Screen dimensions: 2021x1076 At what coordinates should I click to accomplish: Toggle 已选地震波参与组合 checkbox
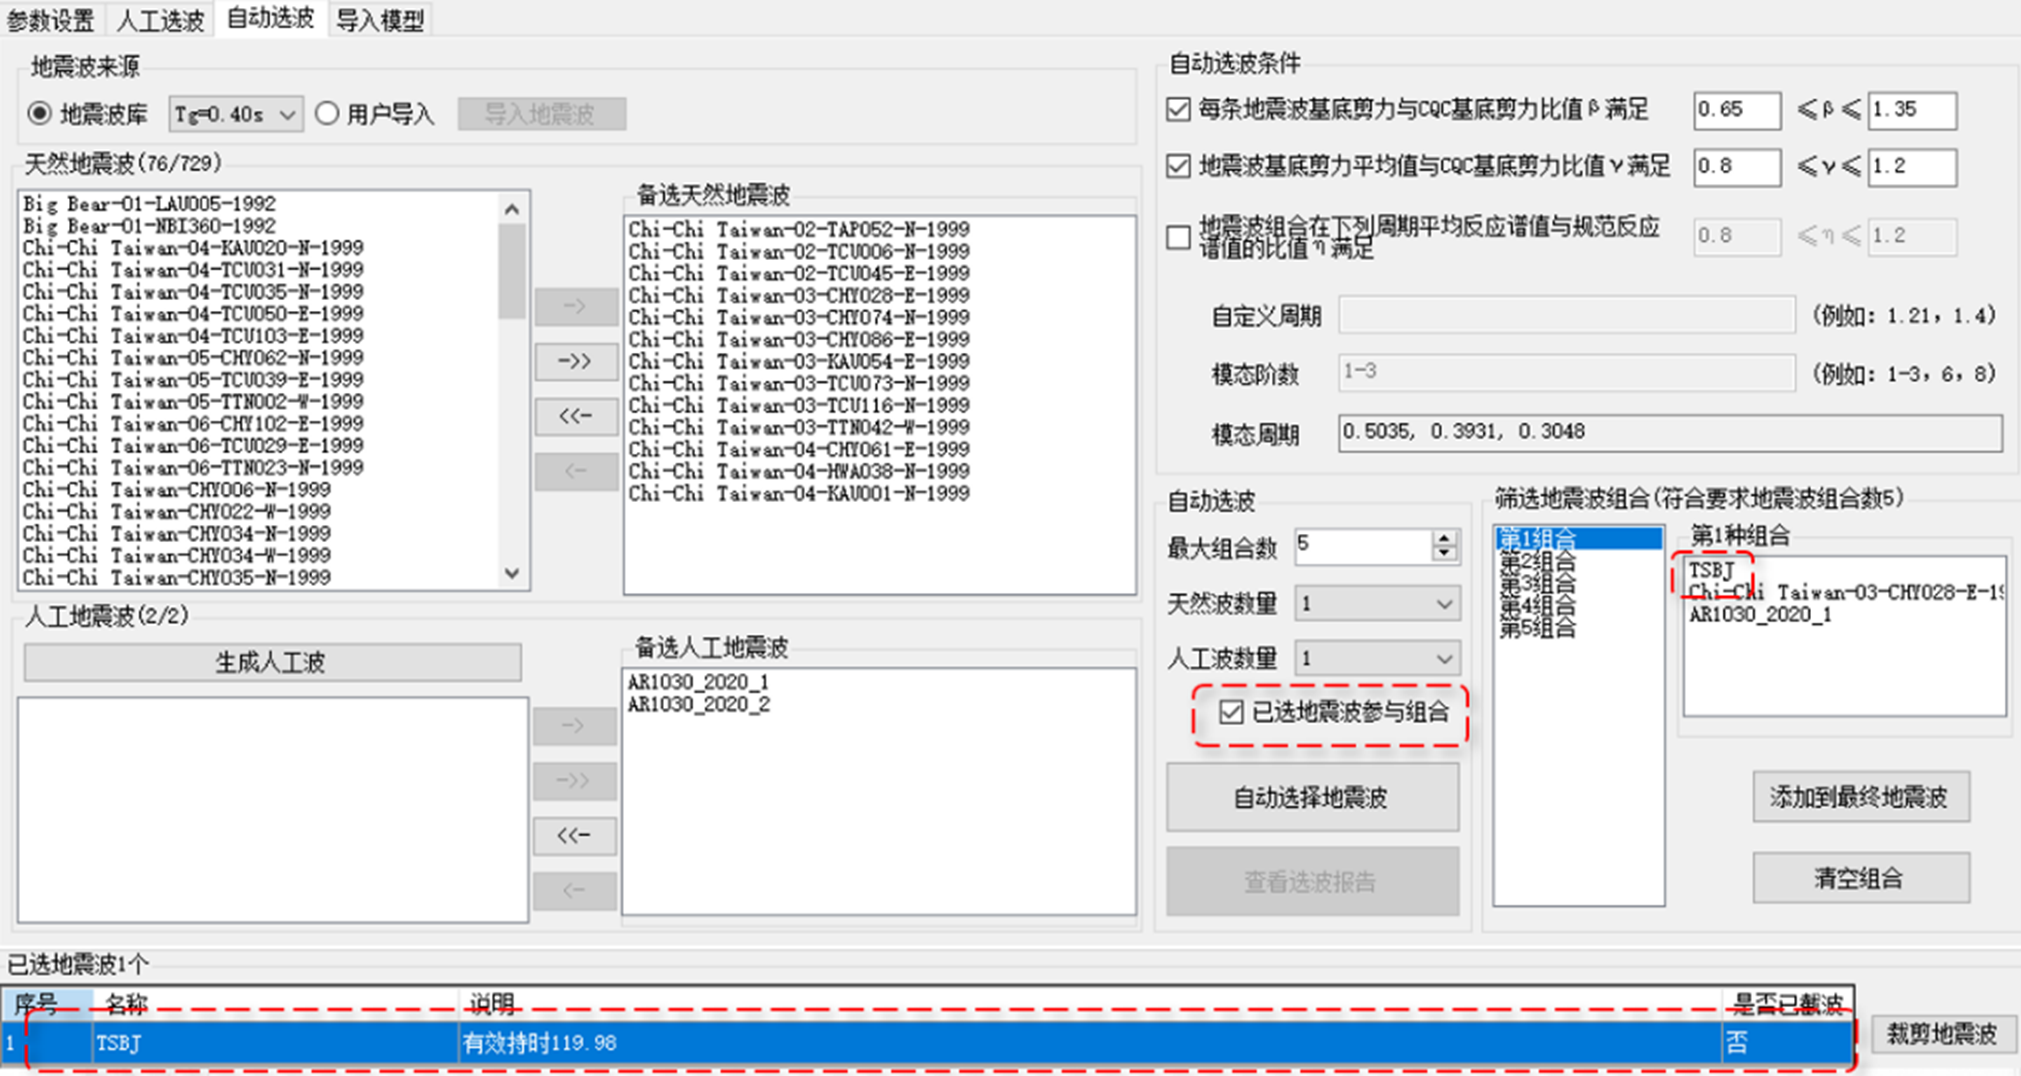(x=1231, y=712)
